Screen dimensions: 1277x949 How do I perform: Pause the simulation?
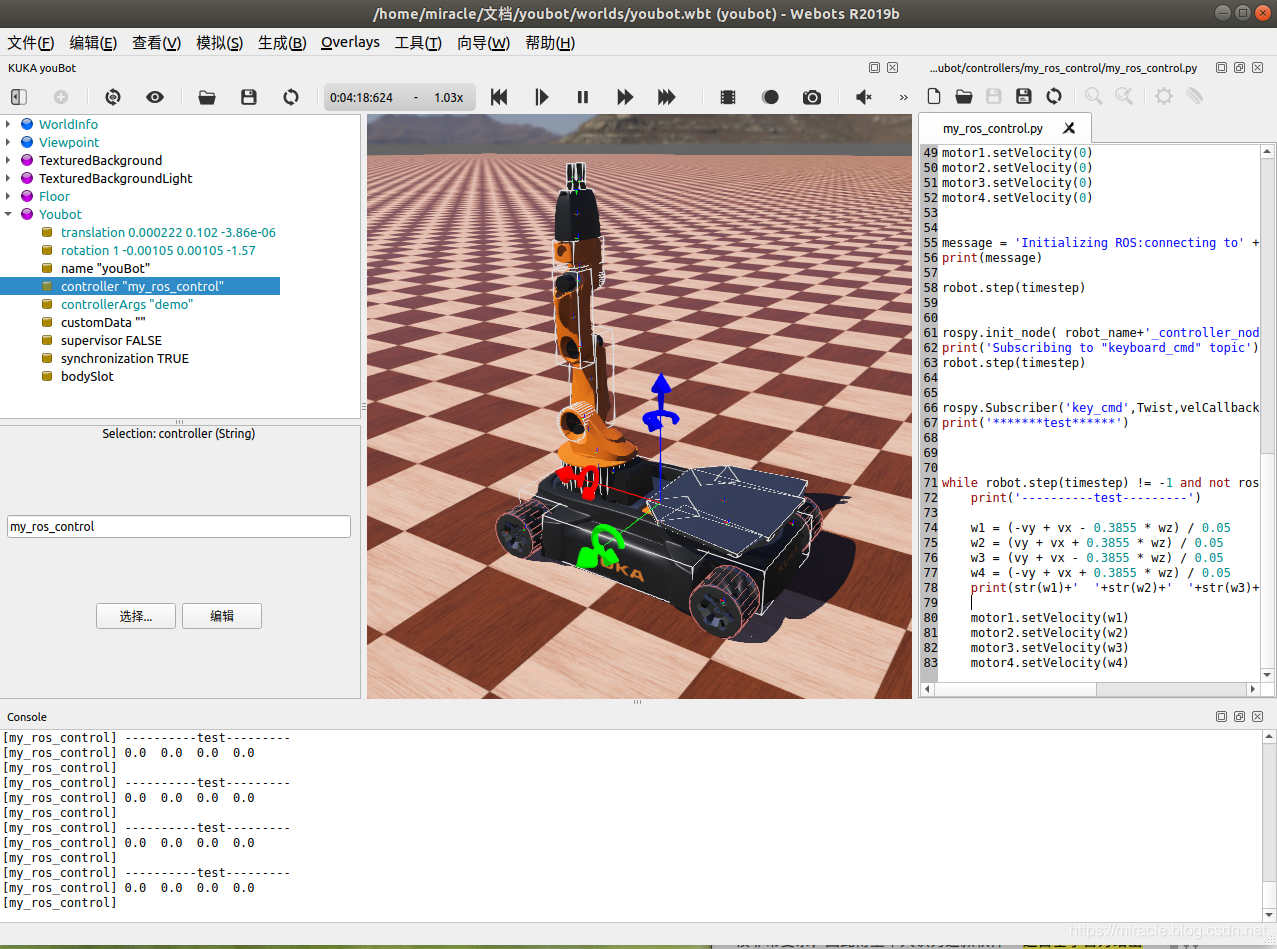[583, 97]
